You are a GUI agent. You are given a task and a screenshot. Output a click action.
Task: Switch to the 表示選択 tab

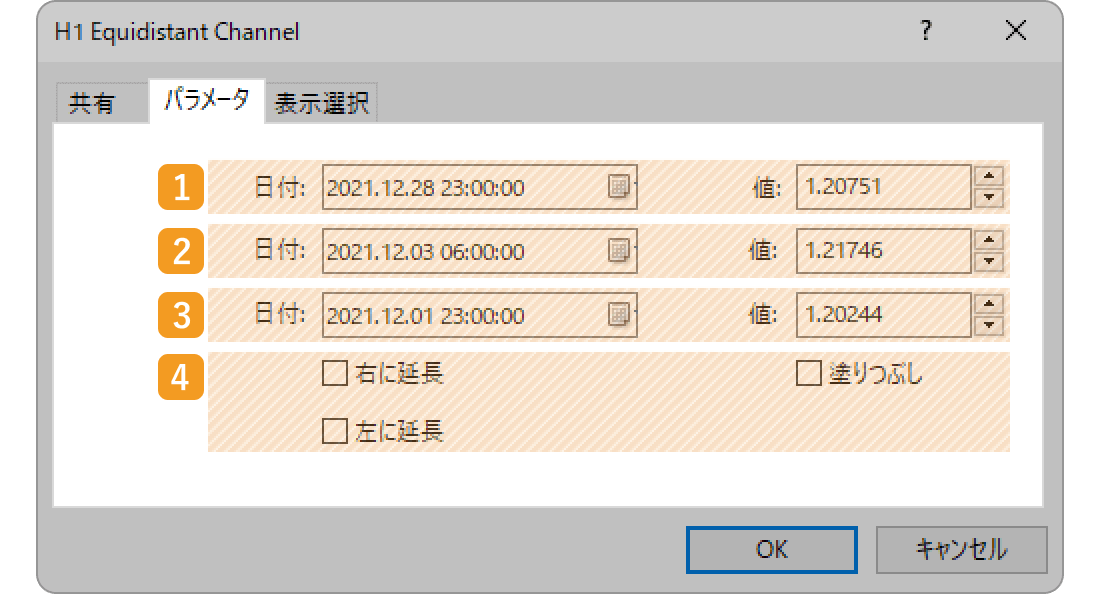[321, 103]
